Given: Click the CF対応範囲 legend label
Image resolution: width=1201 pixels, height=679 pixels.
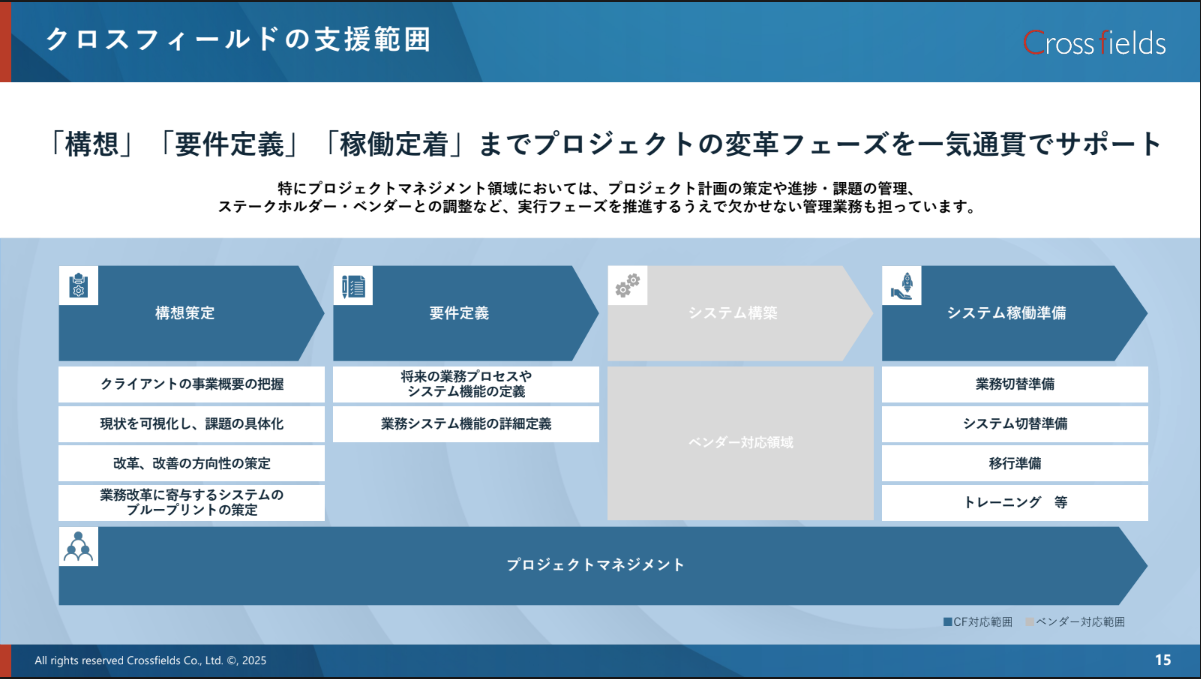Looking at the screenshot, I should (984, 622).
